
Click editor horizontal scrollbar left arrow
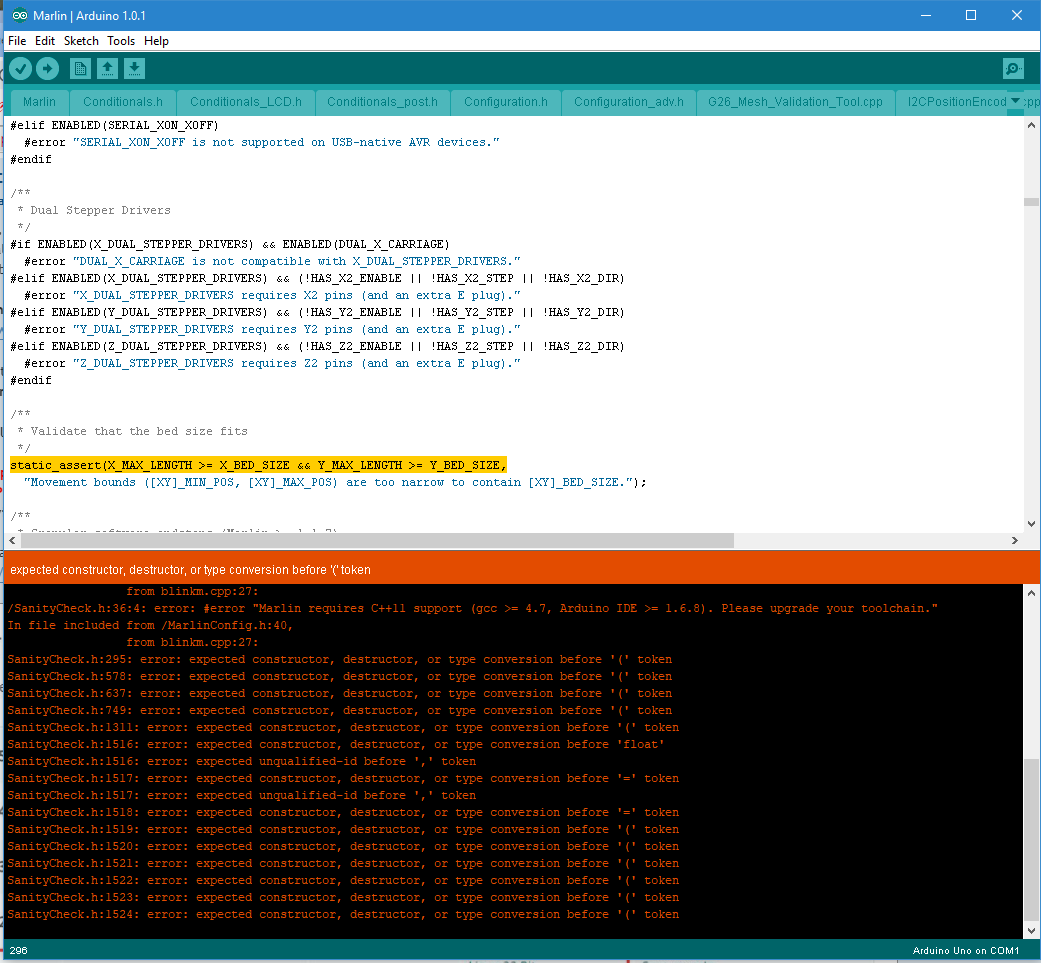[x=12, y=540]
